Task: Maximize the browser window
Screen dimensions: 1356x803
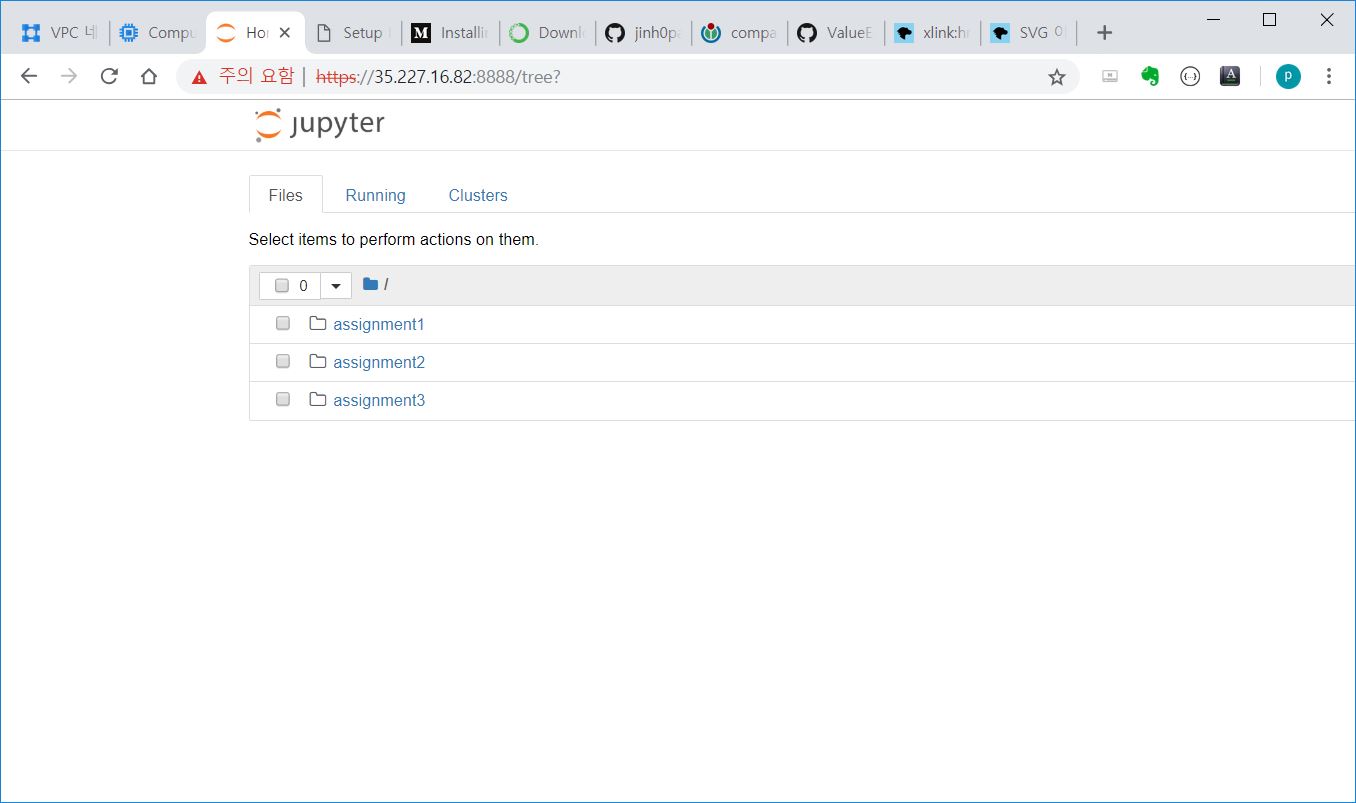Action: (1269, 19)
